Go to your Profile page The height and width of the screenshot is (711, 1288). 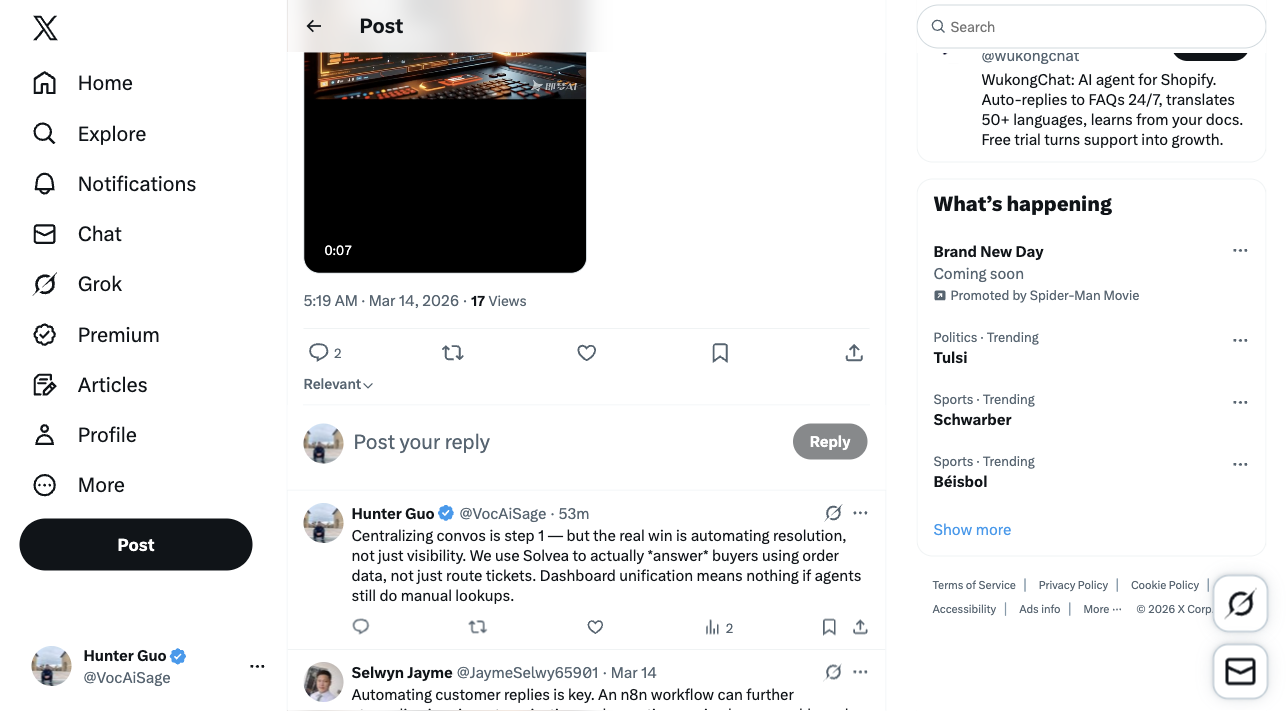107,434
